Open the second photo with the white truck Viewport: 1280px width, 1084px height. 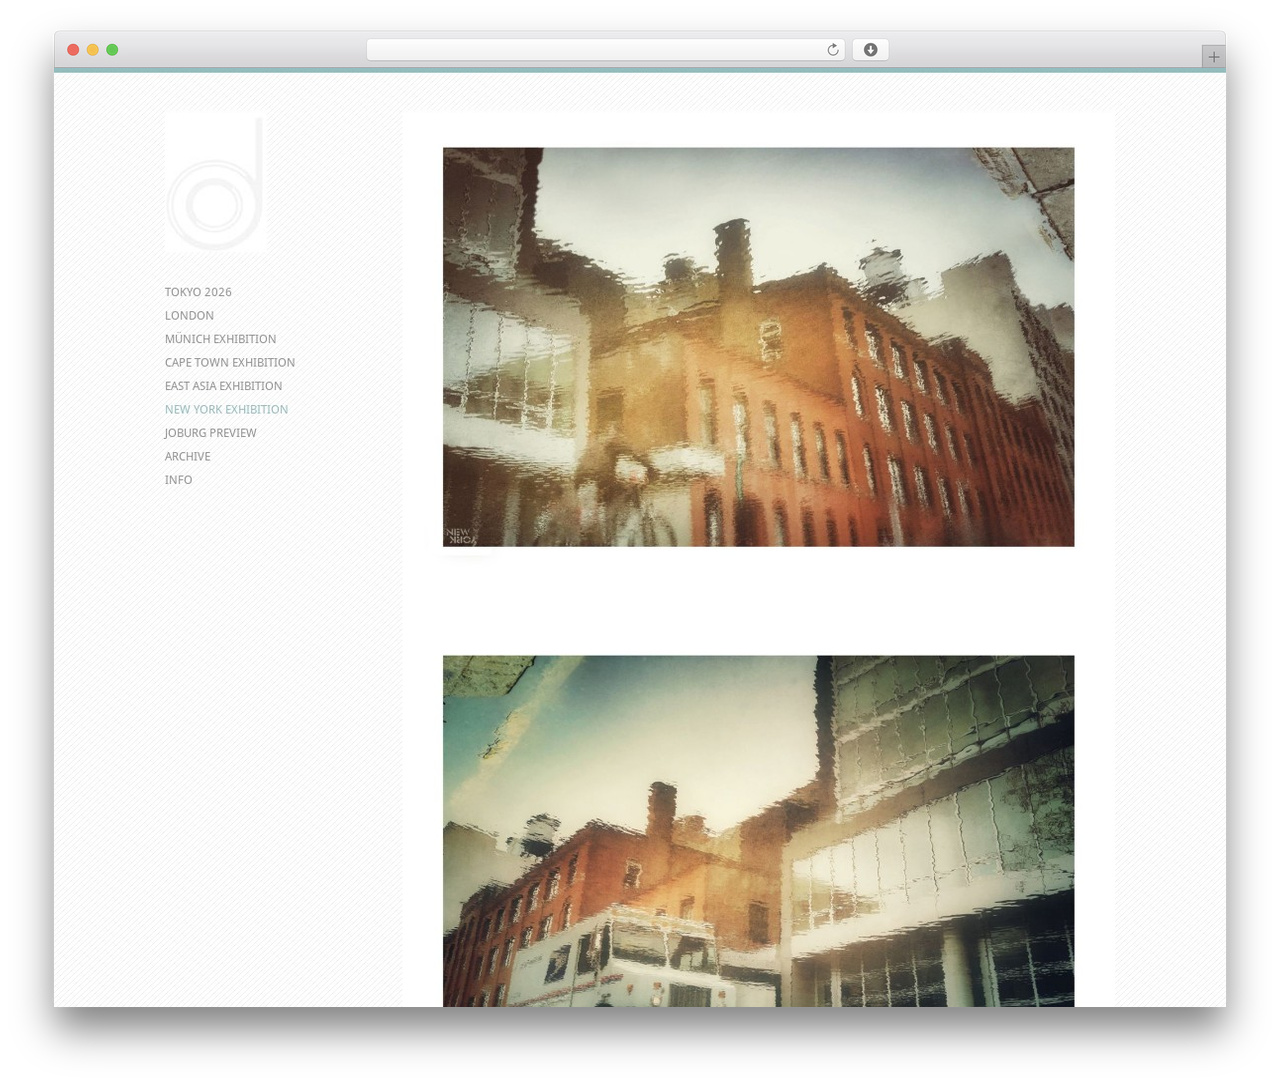coord(758,831)
